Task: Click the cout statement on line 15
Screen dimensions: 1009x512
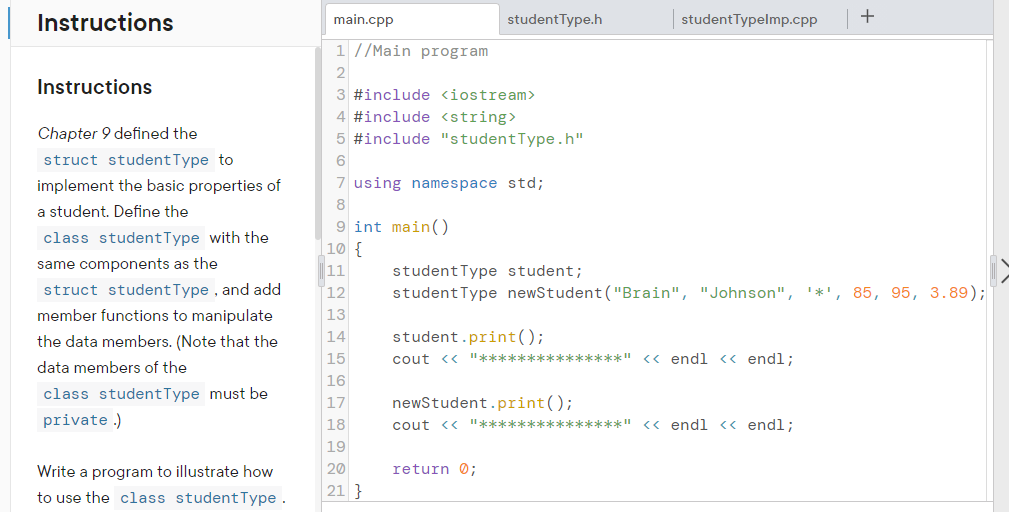Action: pyautogui.click(x=593, y=359)
